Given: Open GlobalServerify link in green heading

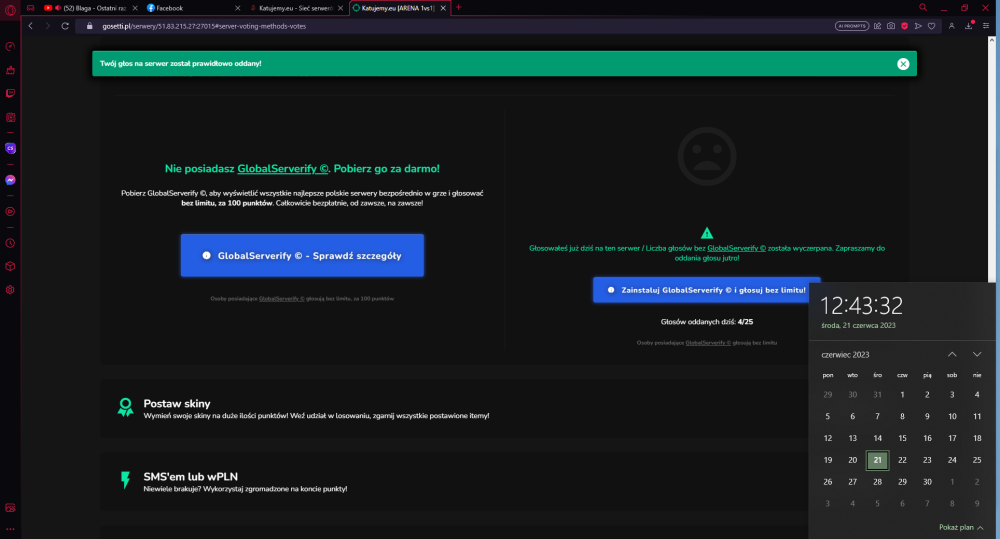Looking at the screenshot, I should coord(283,169).
